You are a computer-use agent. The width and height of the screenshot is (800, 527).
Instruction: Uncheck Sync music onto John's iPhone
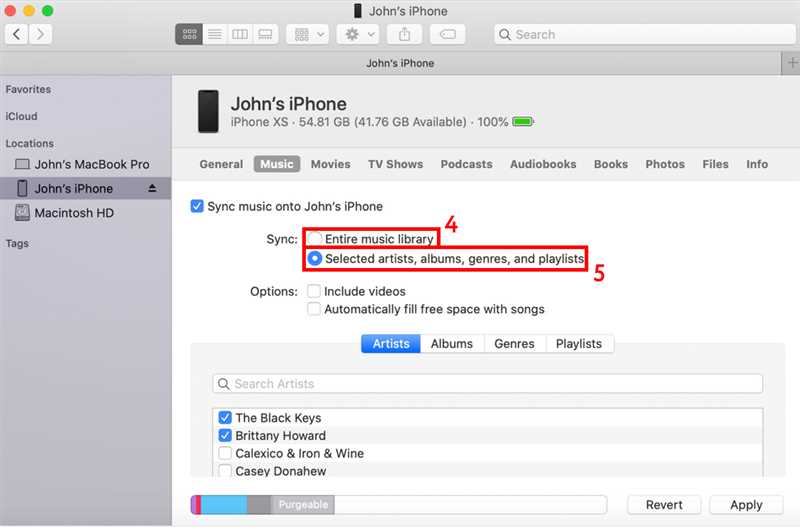pyautogui.click(x=197, y=206)
